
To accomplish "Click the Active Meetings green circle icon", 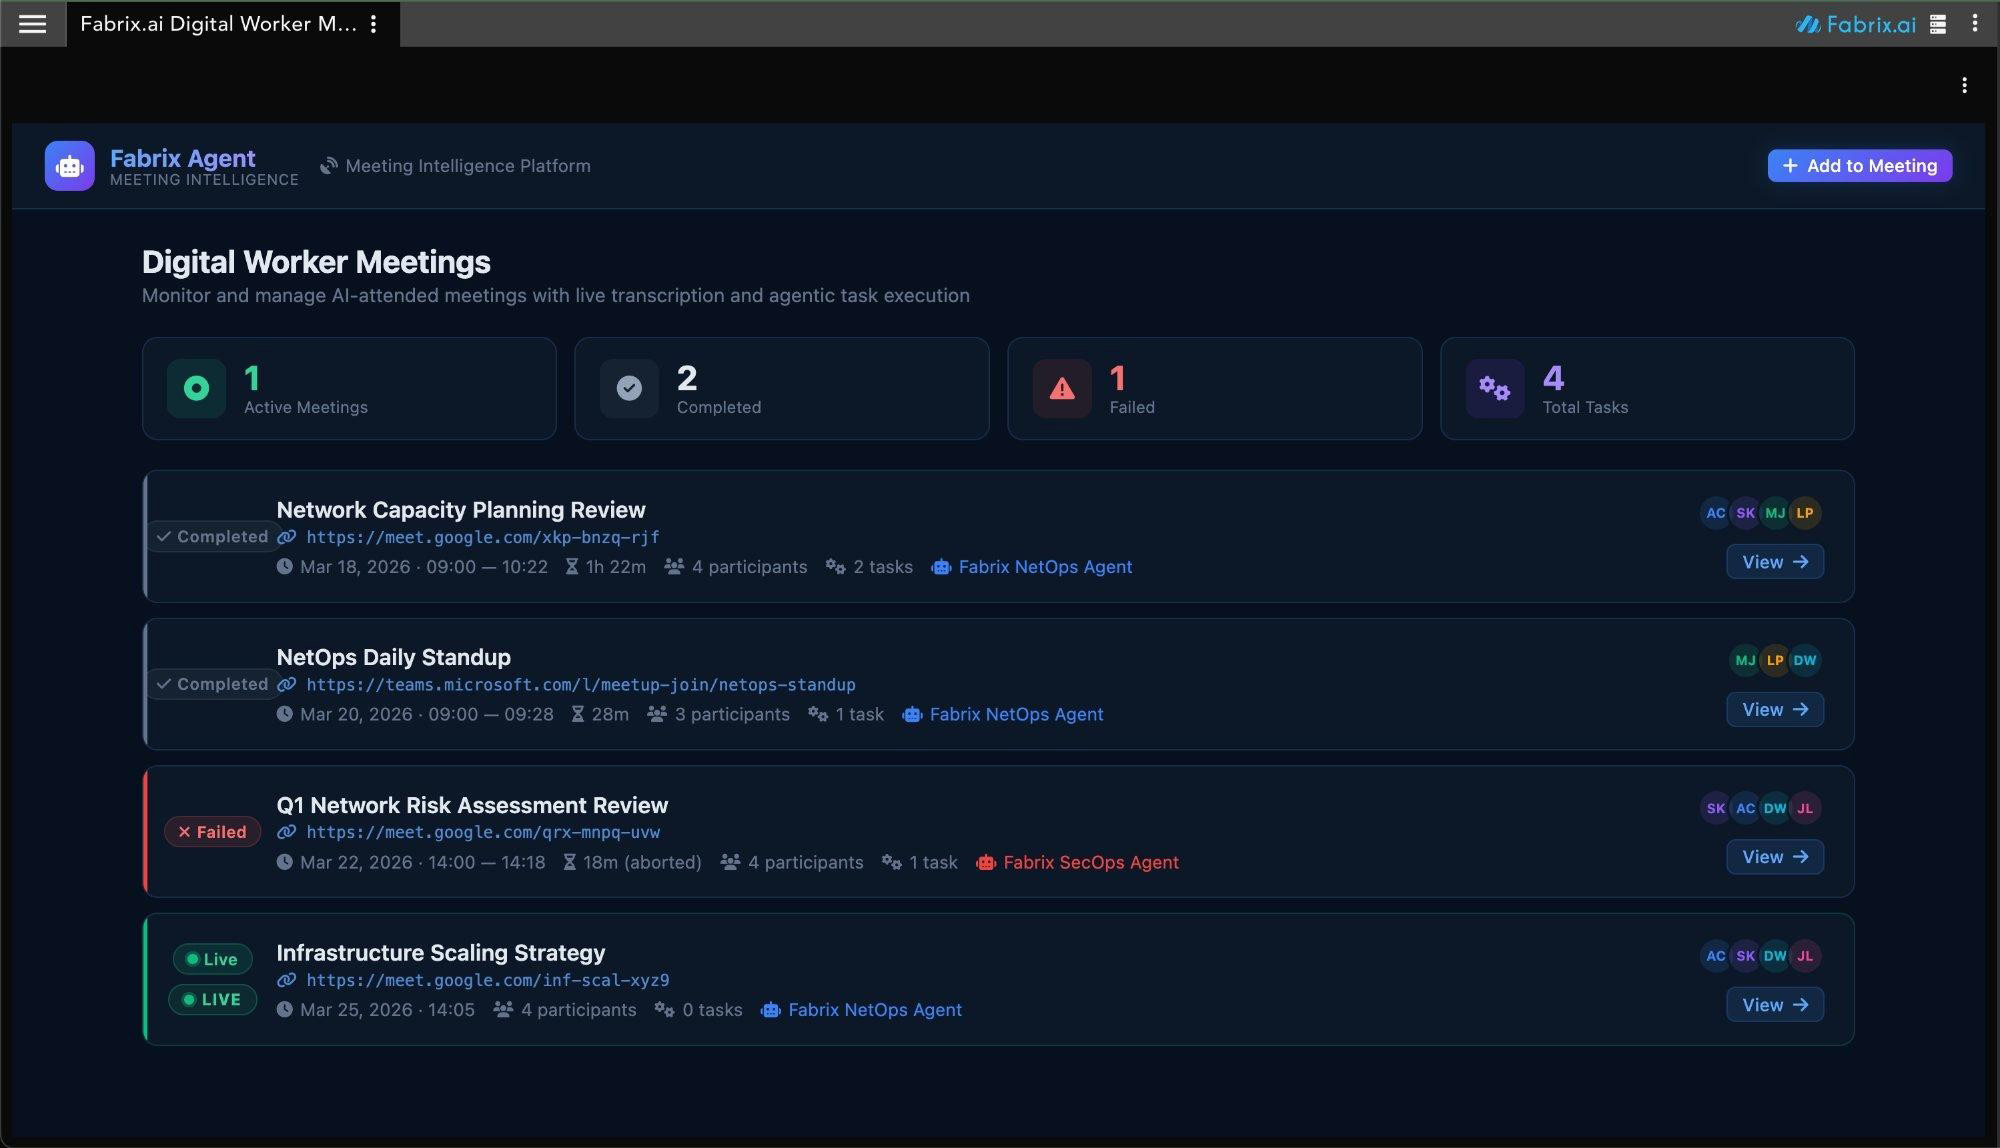I will [x=196, y=388].
